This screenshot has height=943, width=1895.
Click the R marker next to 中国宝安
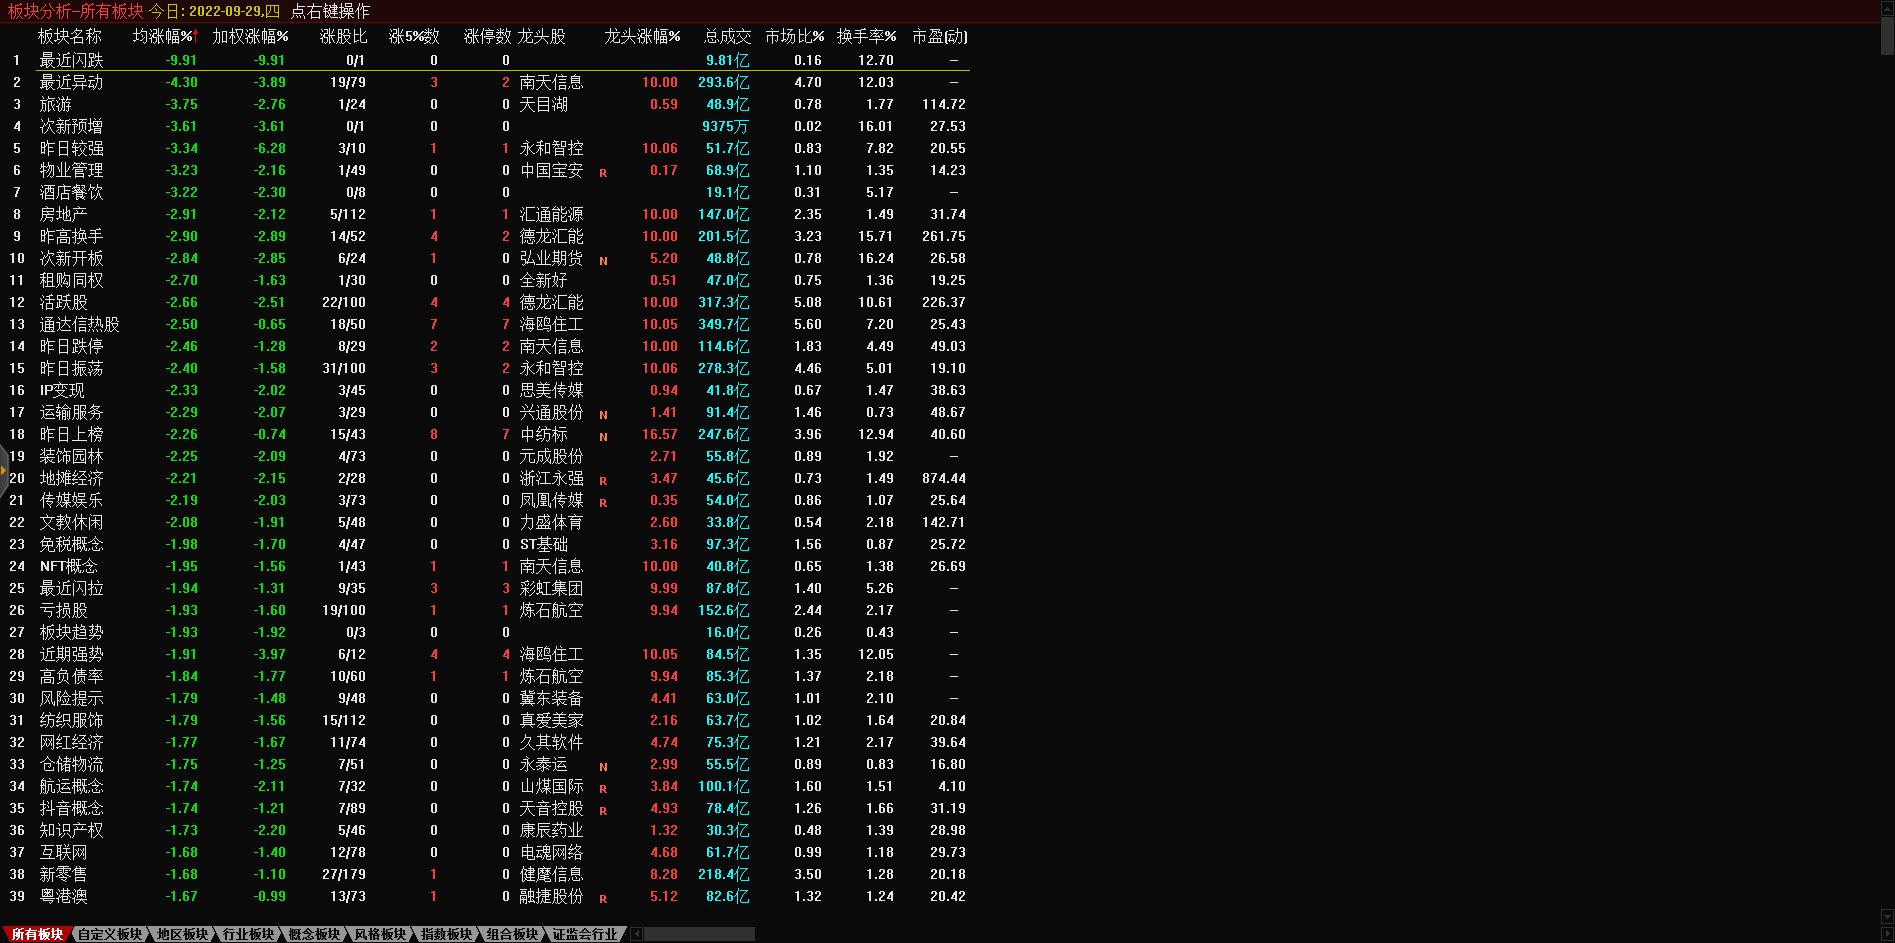(603, 173)
